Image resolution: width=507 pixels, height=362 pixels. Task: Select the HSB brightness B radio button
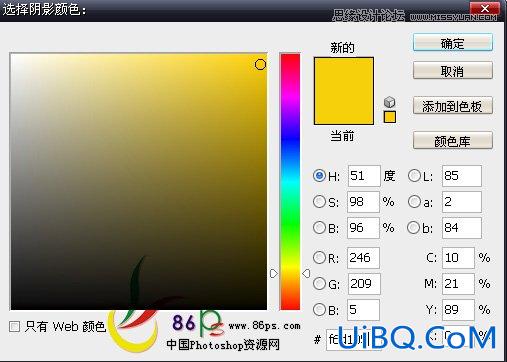click(x=319, y=228)
